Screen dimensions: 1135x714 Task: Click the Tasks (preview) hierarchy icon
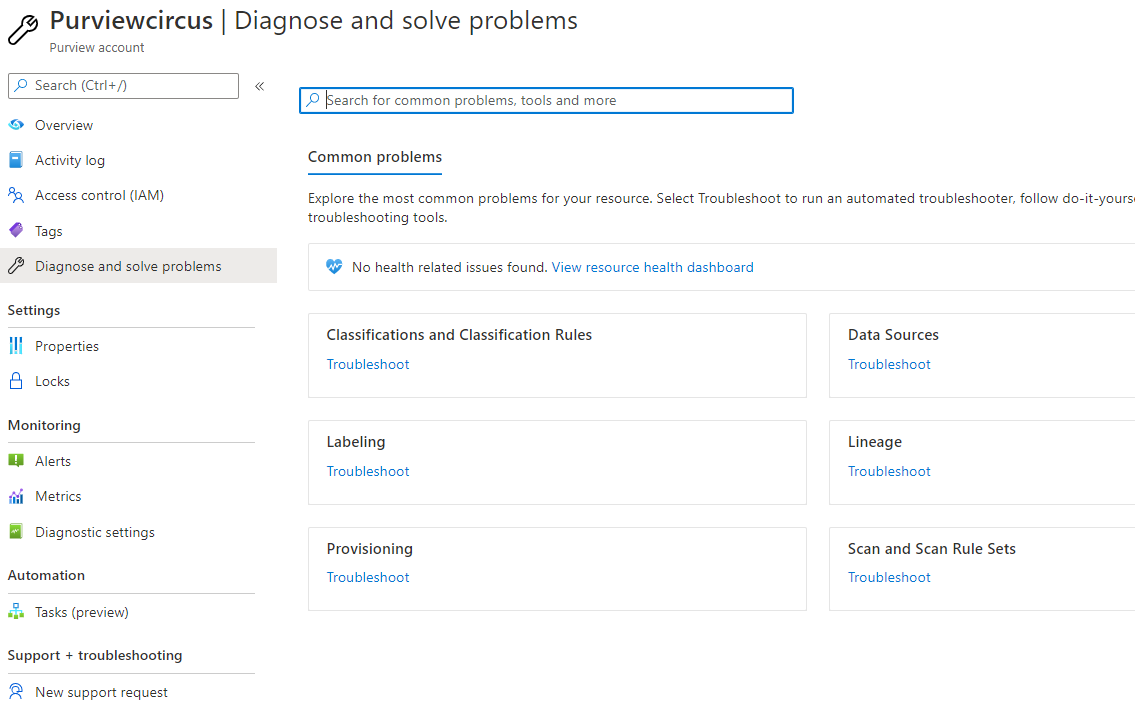pyautogui.click(x=15, y=612)
